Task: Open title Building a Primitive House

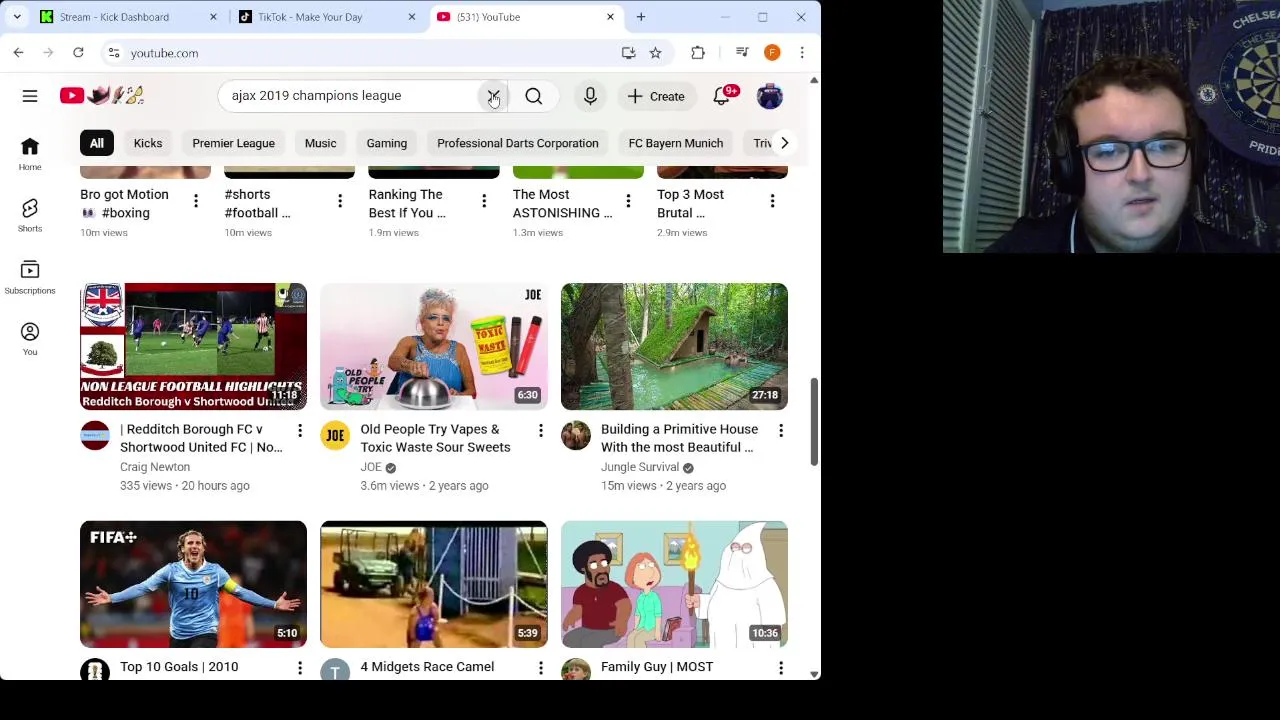Action: [680, 438]
